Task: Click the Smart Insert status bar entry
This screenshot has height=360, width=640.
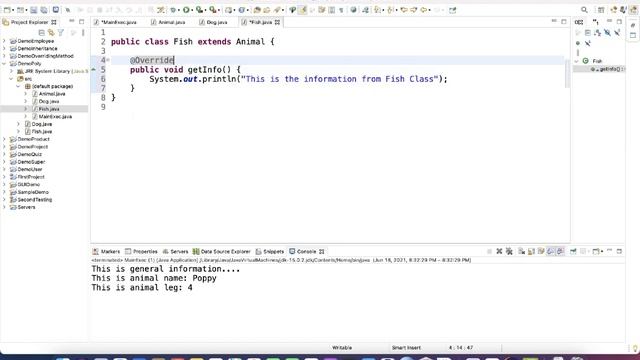Action: 406,348
